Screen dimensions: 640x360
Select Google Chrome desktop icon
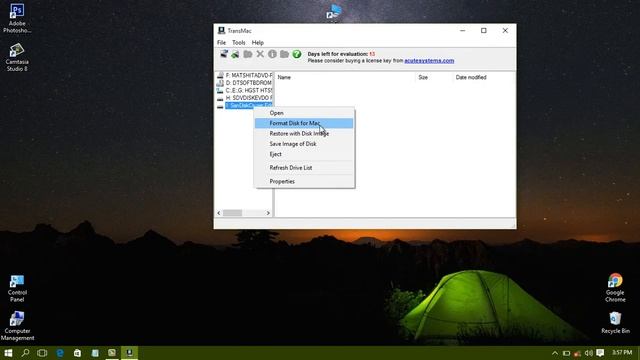[615, 288]
